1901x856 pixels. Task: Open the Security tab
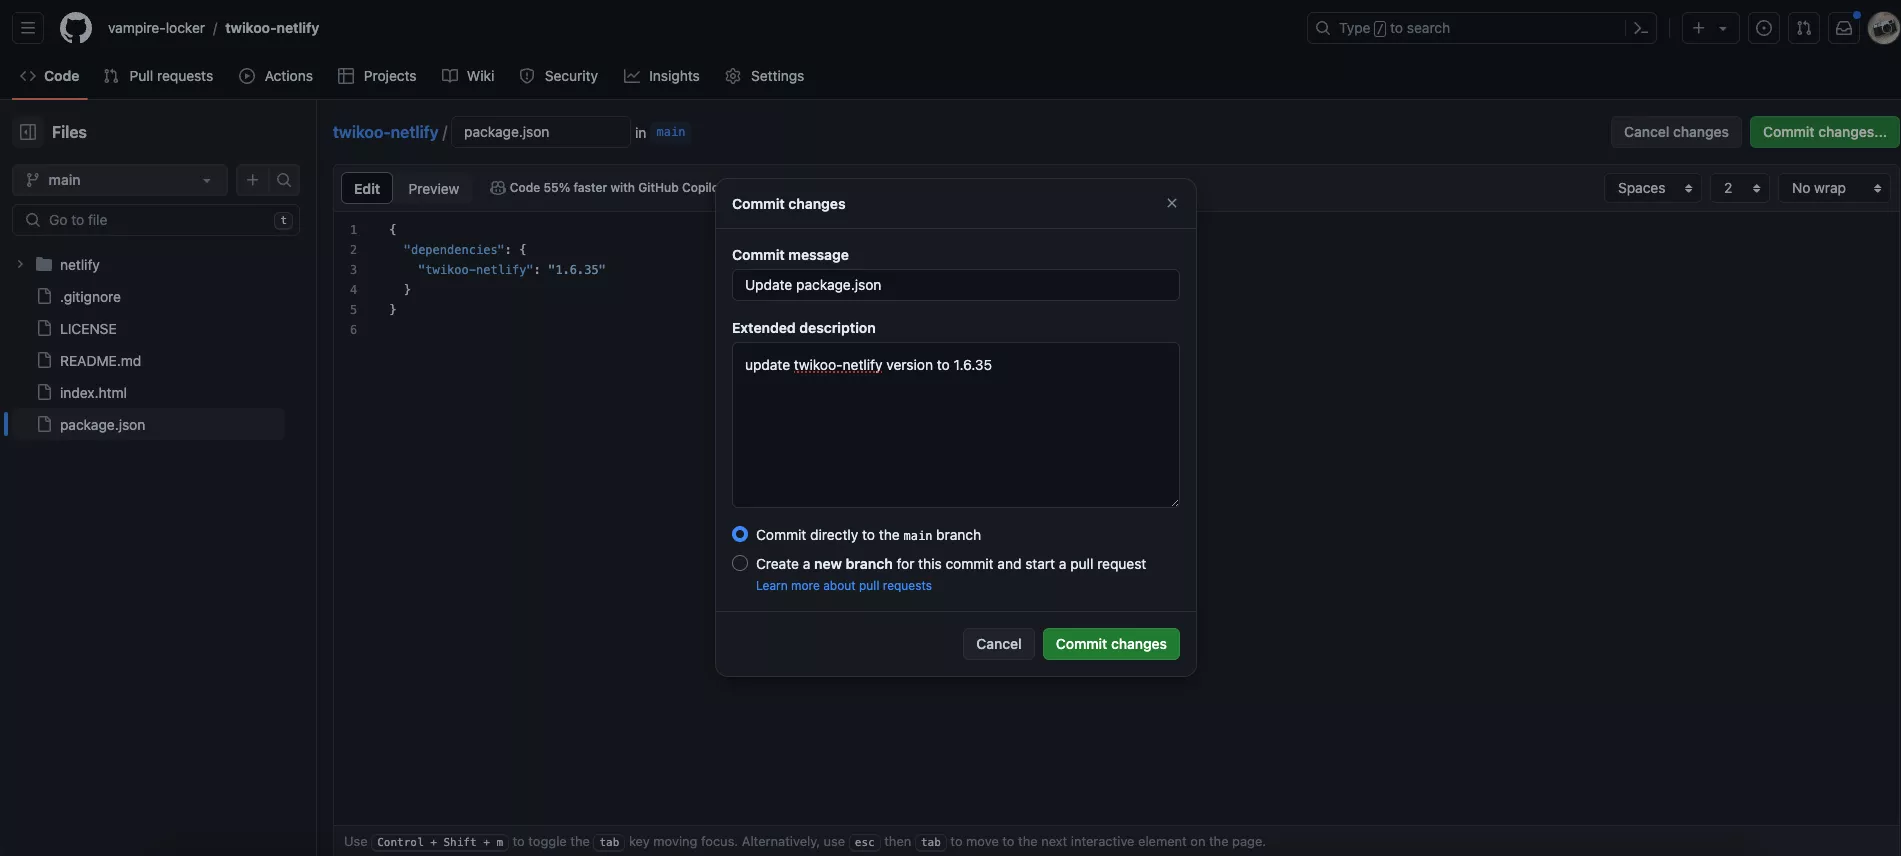(x=558, y=76)
